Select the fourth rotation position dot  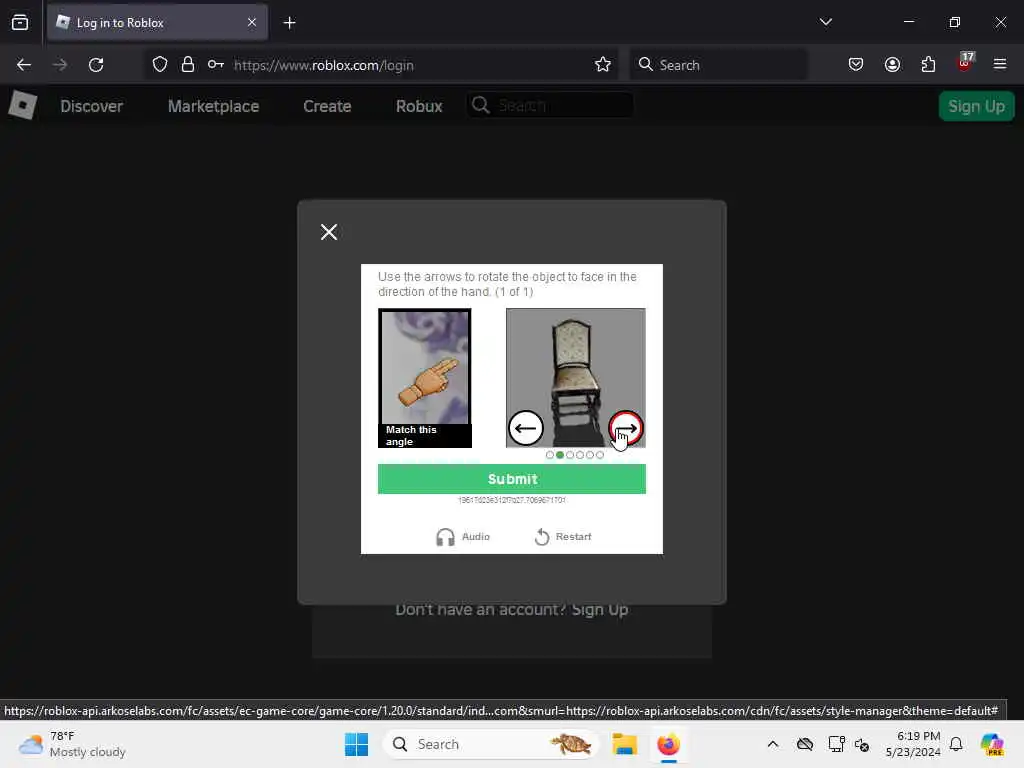click(x=580, y=455)
